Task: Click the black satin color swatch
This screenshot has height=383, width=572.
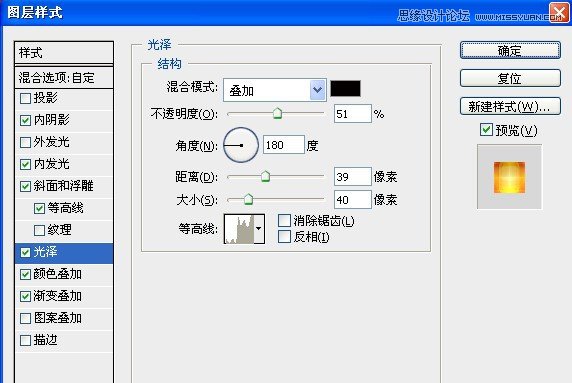Action: point(345,89)
